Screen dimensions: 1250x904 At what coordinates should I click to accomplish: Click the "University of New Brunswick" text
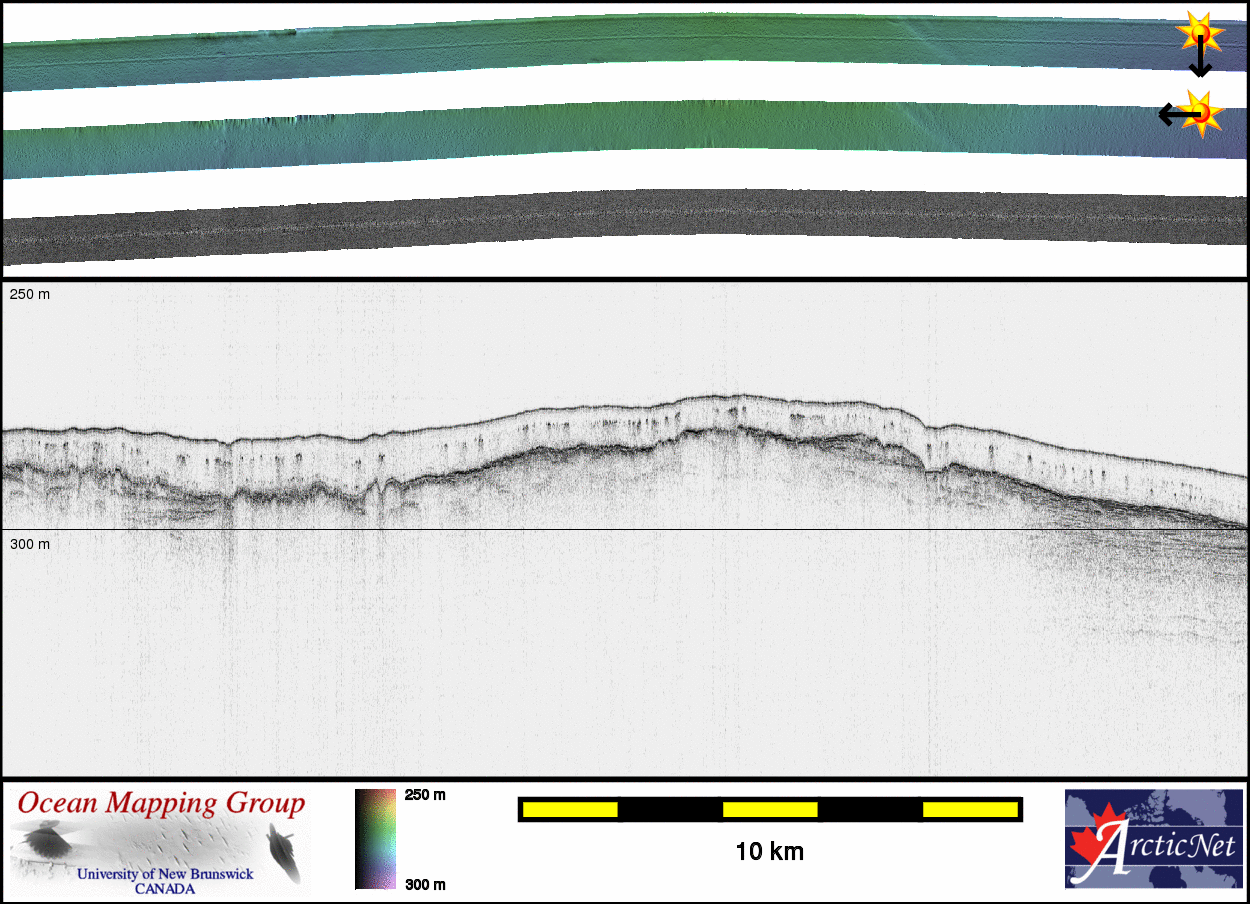point(165,873)
